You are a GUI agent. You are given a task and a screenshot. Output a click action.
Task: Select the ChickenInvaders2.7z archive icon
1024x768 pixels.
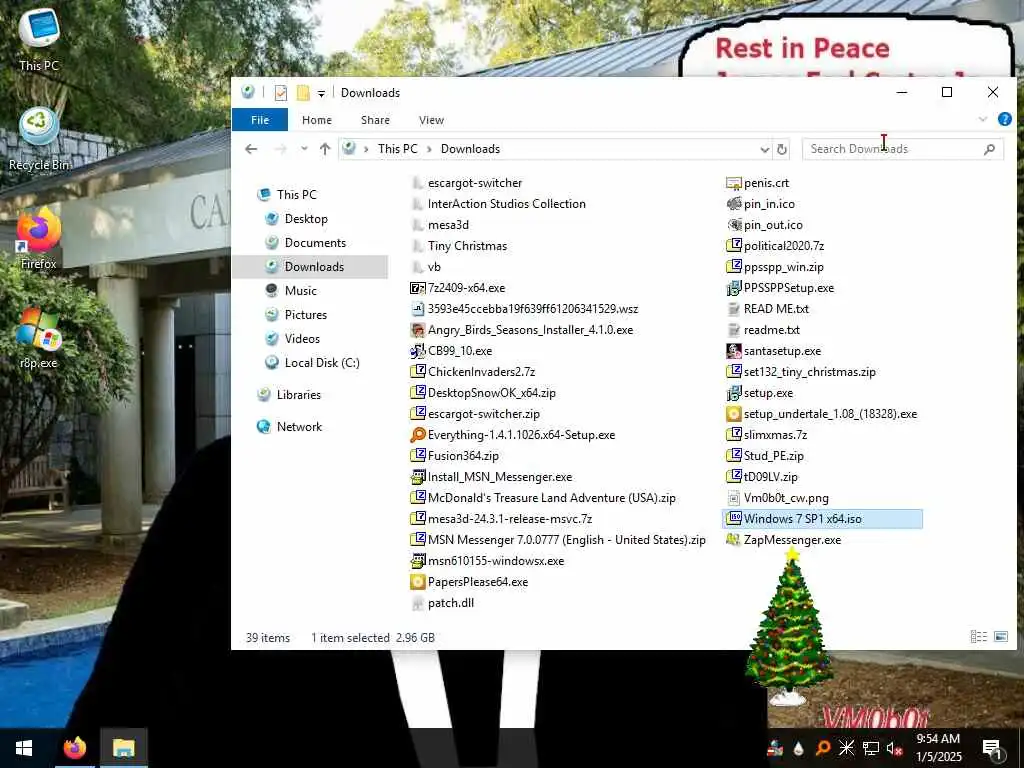(x=417, y=372)
